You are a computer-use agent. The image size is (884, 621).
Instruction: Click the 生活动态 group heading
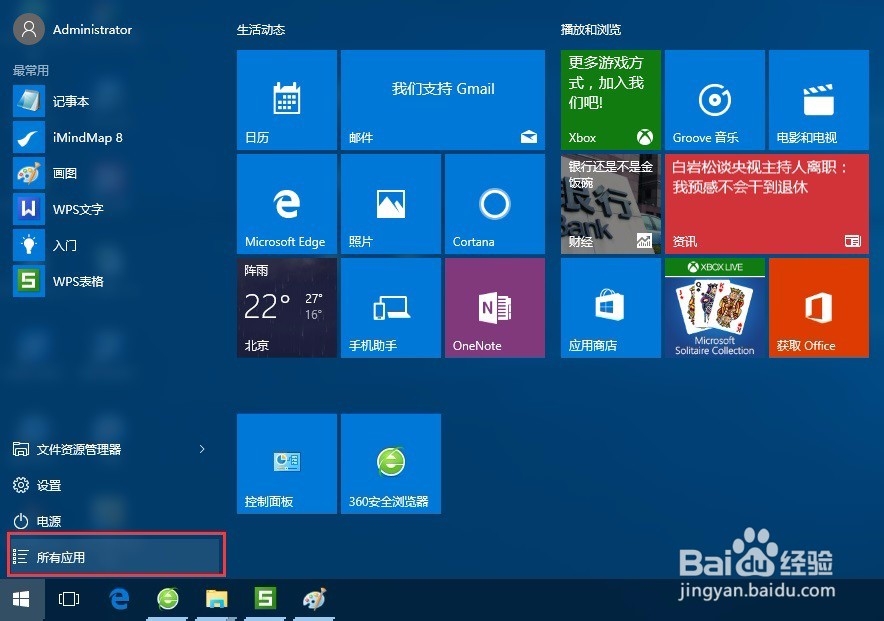click(261, 30)
